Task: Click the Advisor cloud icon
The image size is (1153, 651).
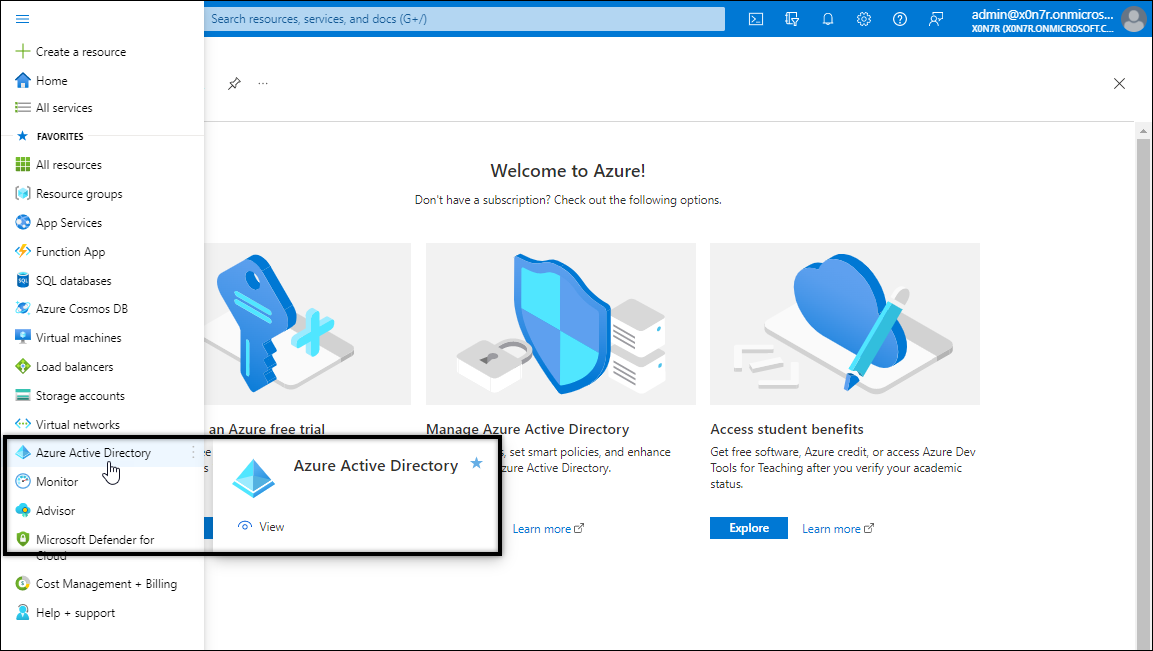Action: tap(23, 511)
